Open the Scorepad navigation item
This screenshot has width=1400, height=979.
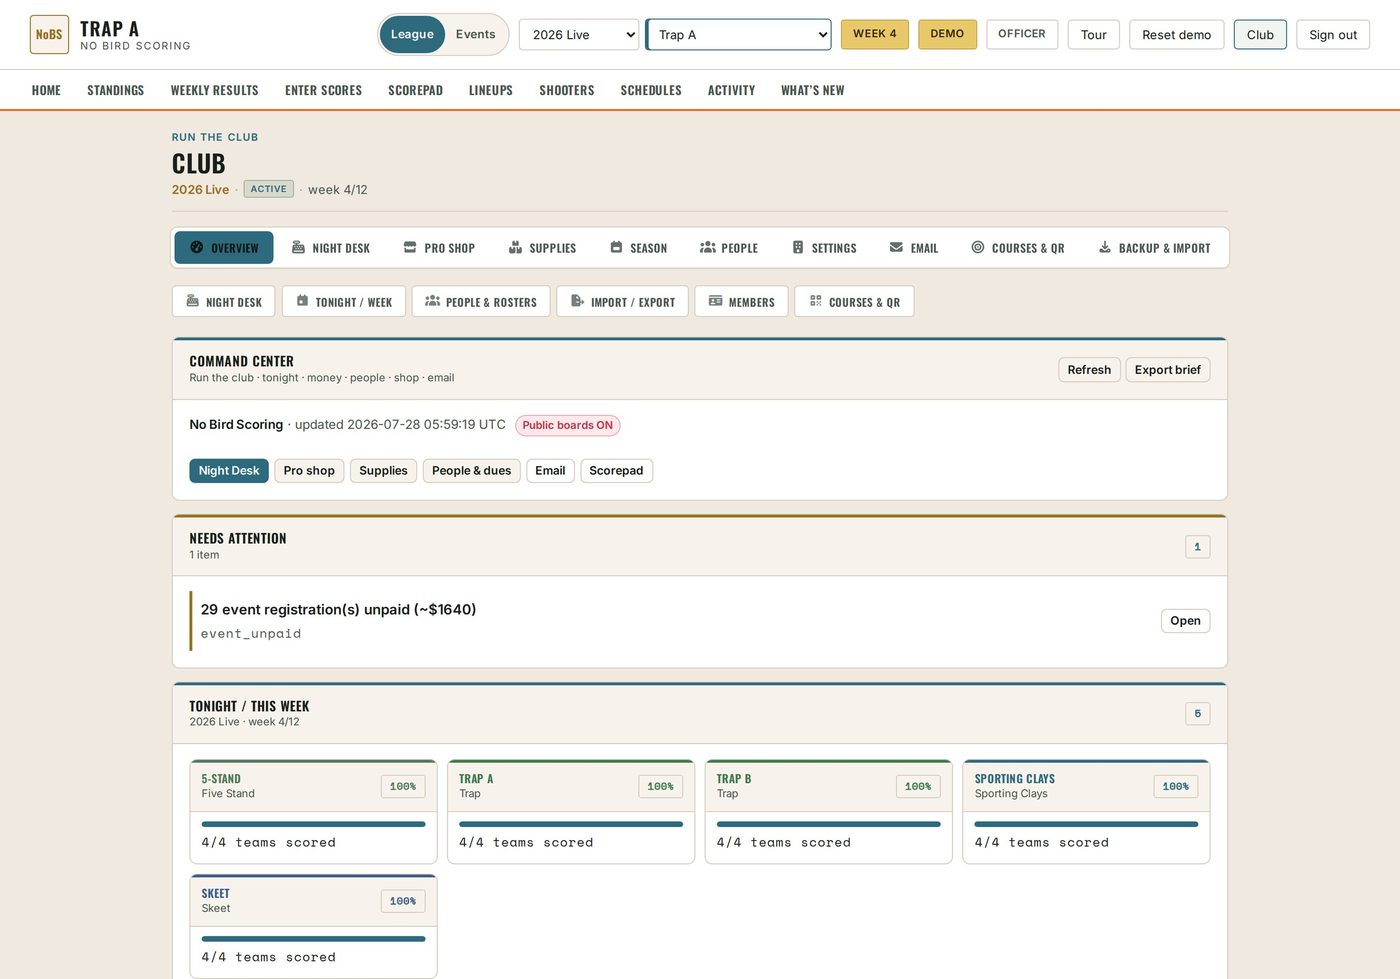[x=415, y=90]
